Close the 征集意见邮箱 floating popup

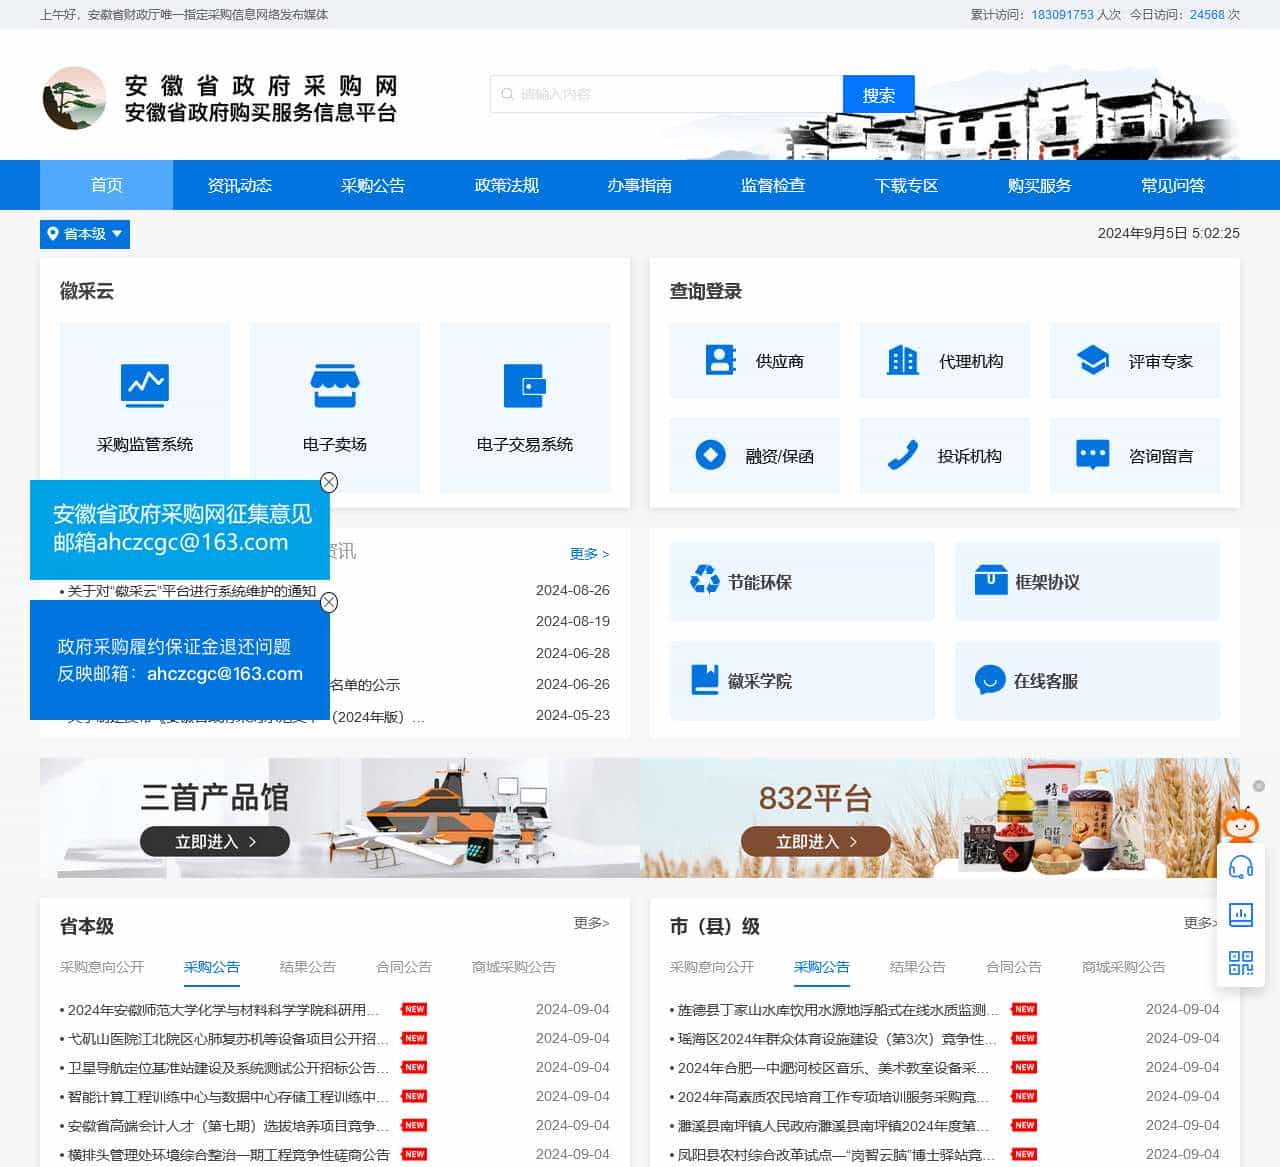tap(329, 482)
